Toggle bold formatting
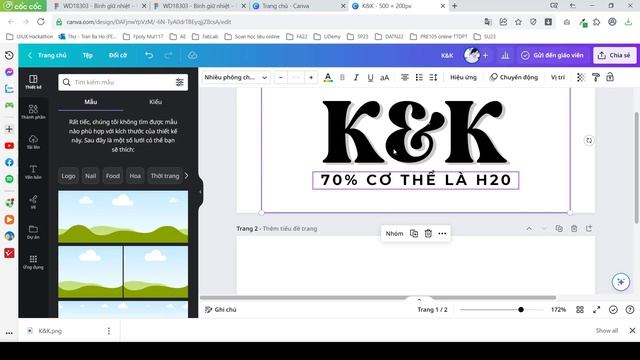Viewport: 640px width, 360px height. (x=342, y=77)
